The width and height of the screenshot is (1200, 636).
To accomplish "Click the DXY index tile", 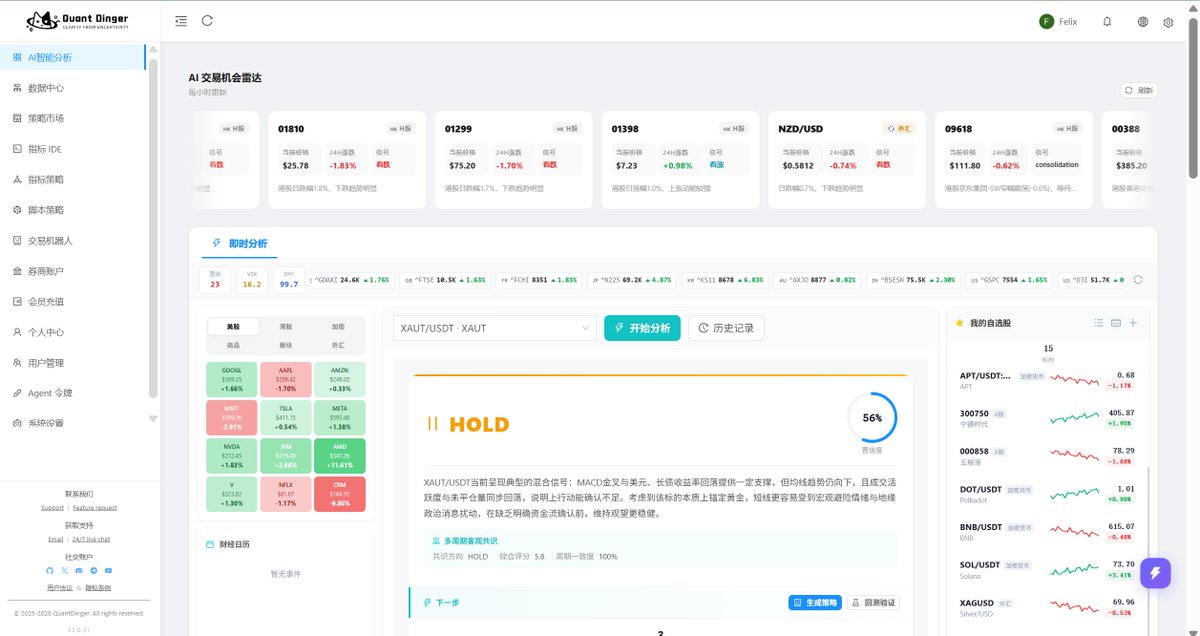I will click(289, 280).
